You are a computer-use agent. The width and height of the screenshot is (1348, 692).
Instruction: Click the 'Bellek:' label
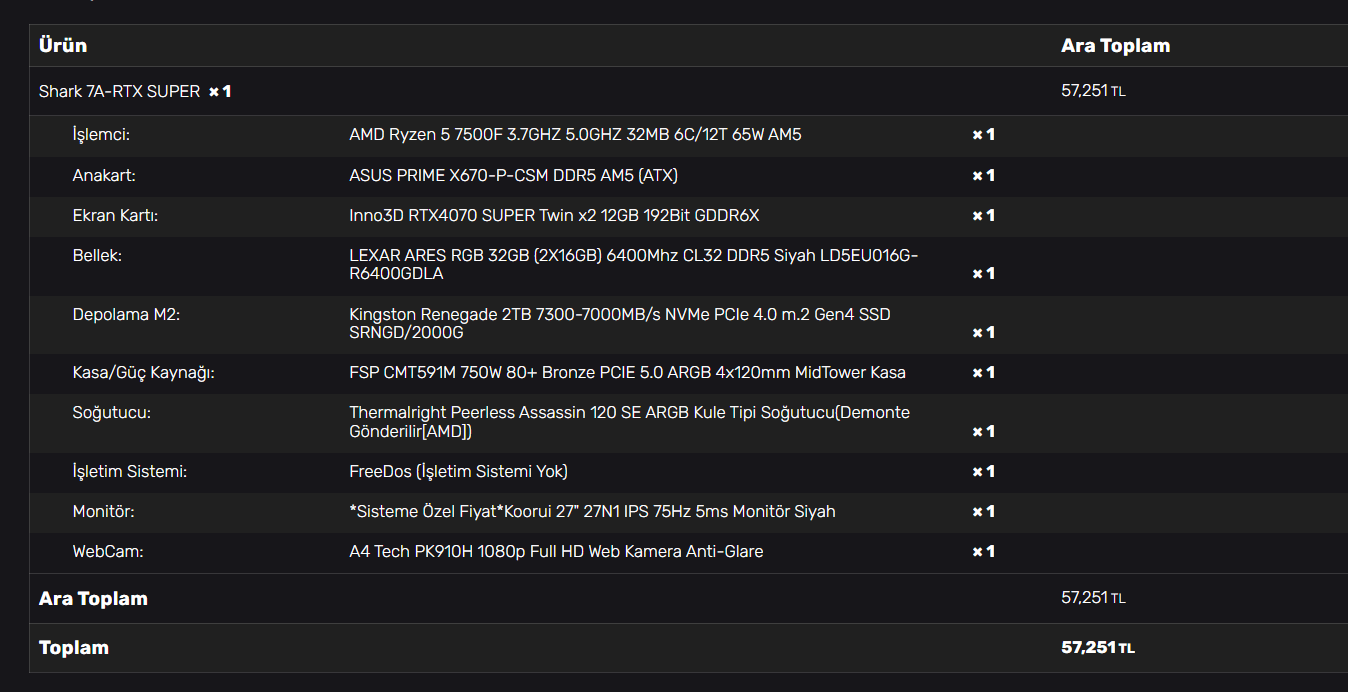coord(97,255)
